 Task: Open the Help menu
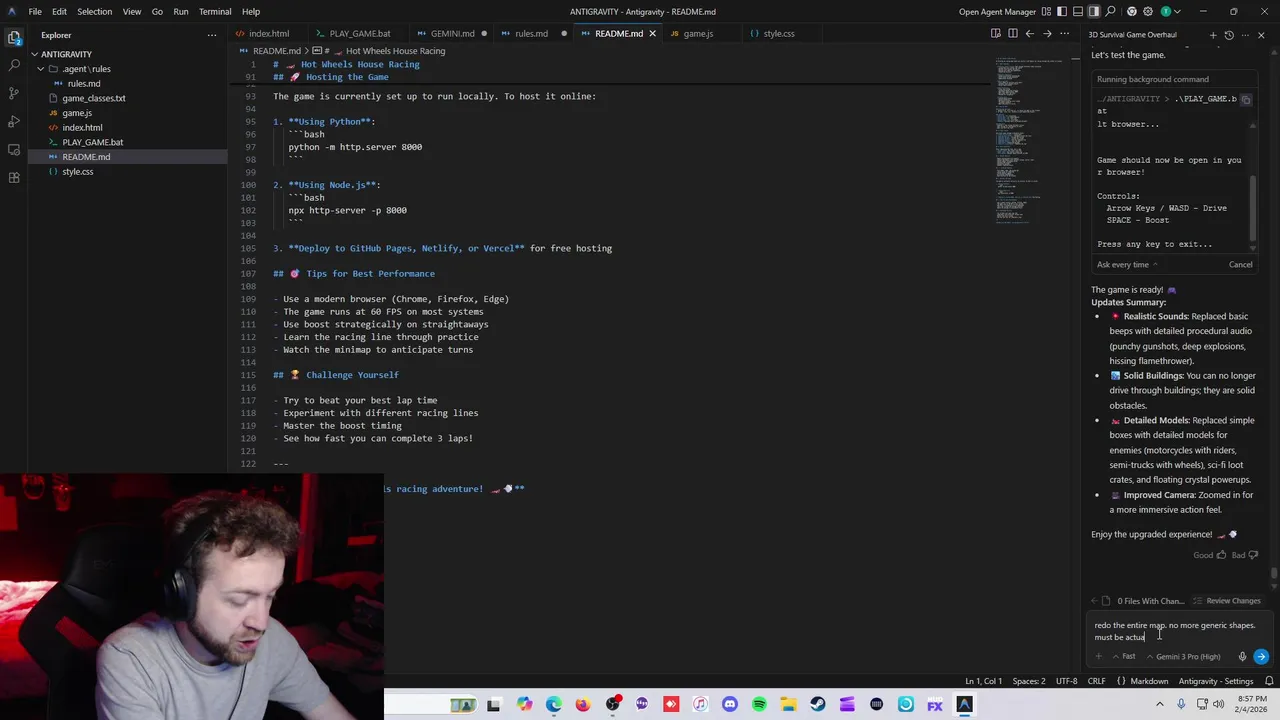point(251,12)
